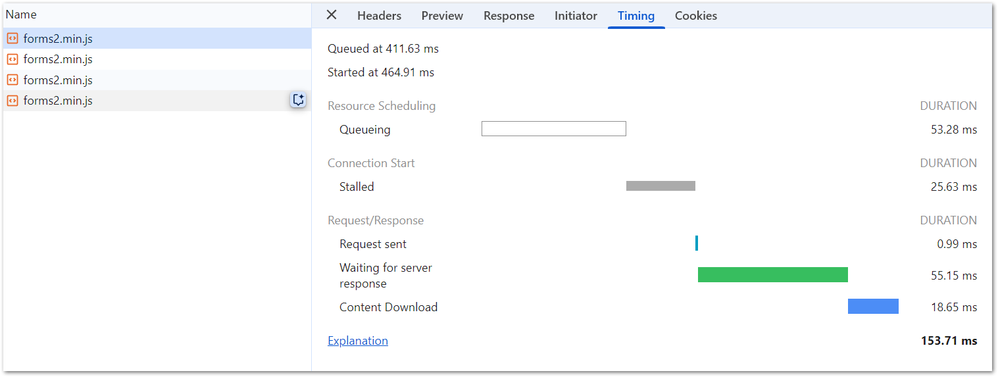Viewport: 998px width, 377px height.
Task: Click the blue Content Download bar
Action: (873, 306)
